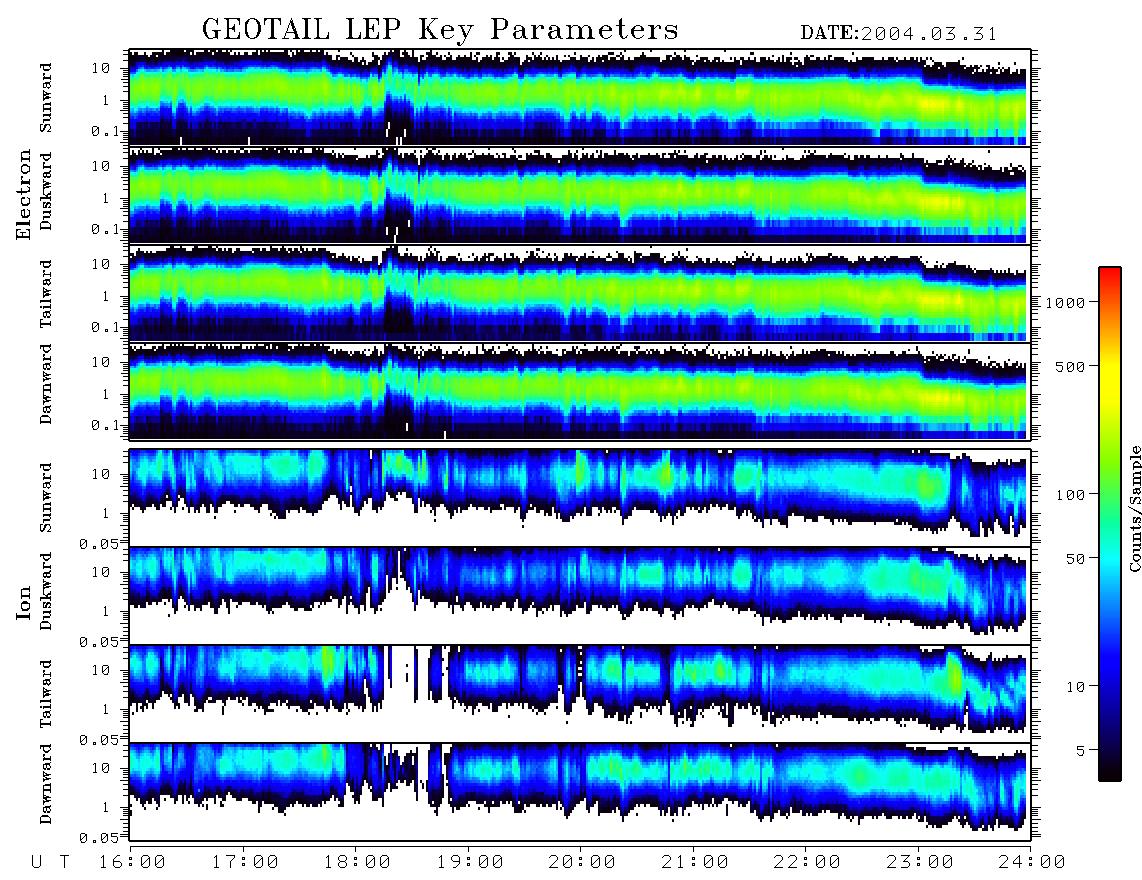Click the vertical Electron group label
Screen dimensions: 1142x880
pos(24,195)
